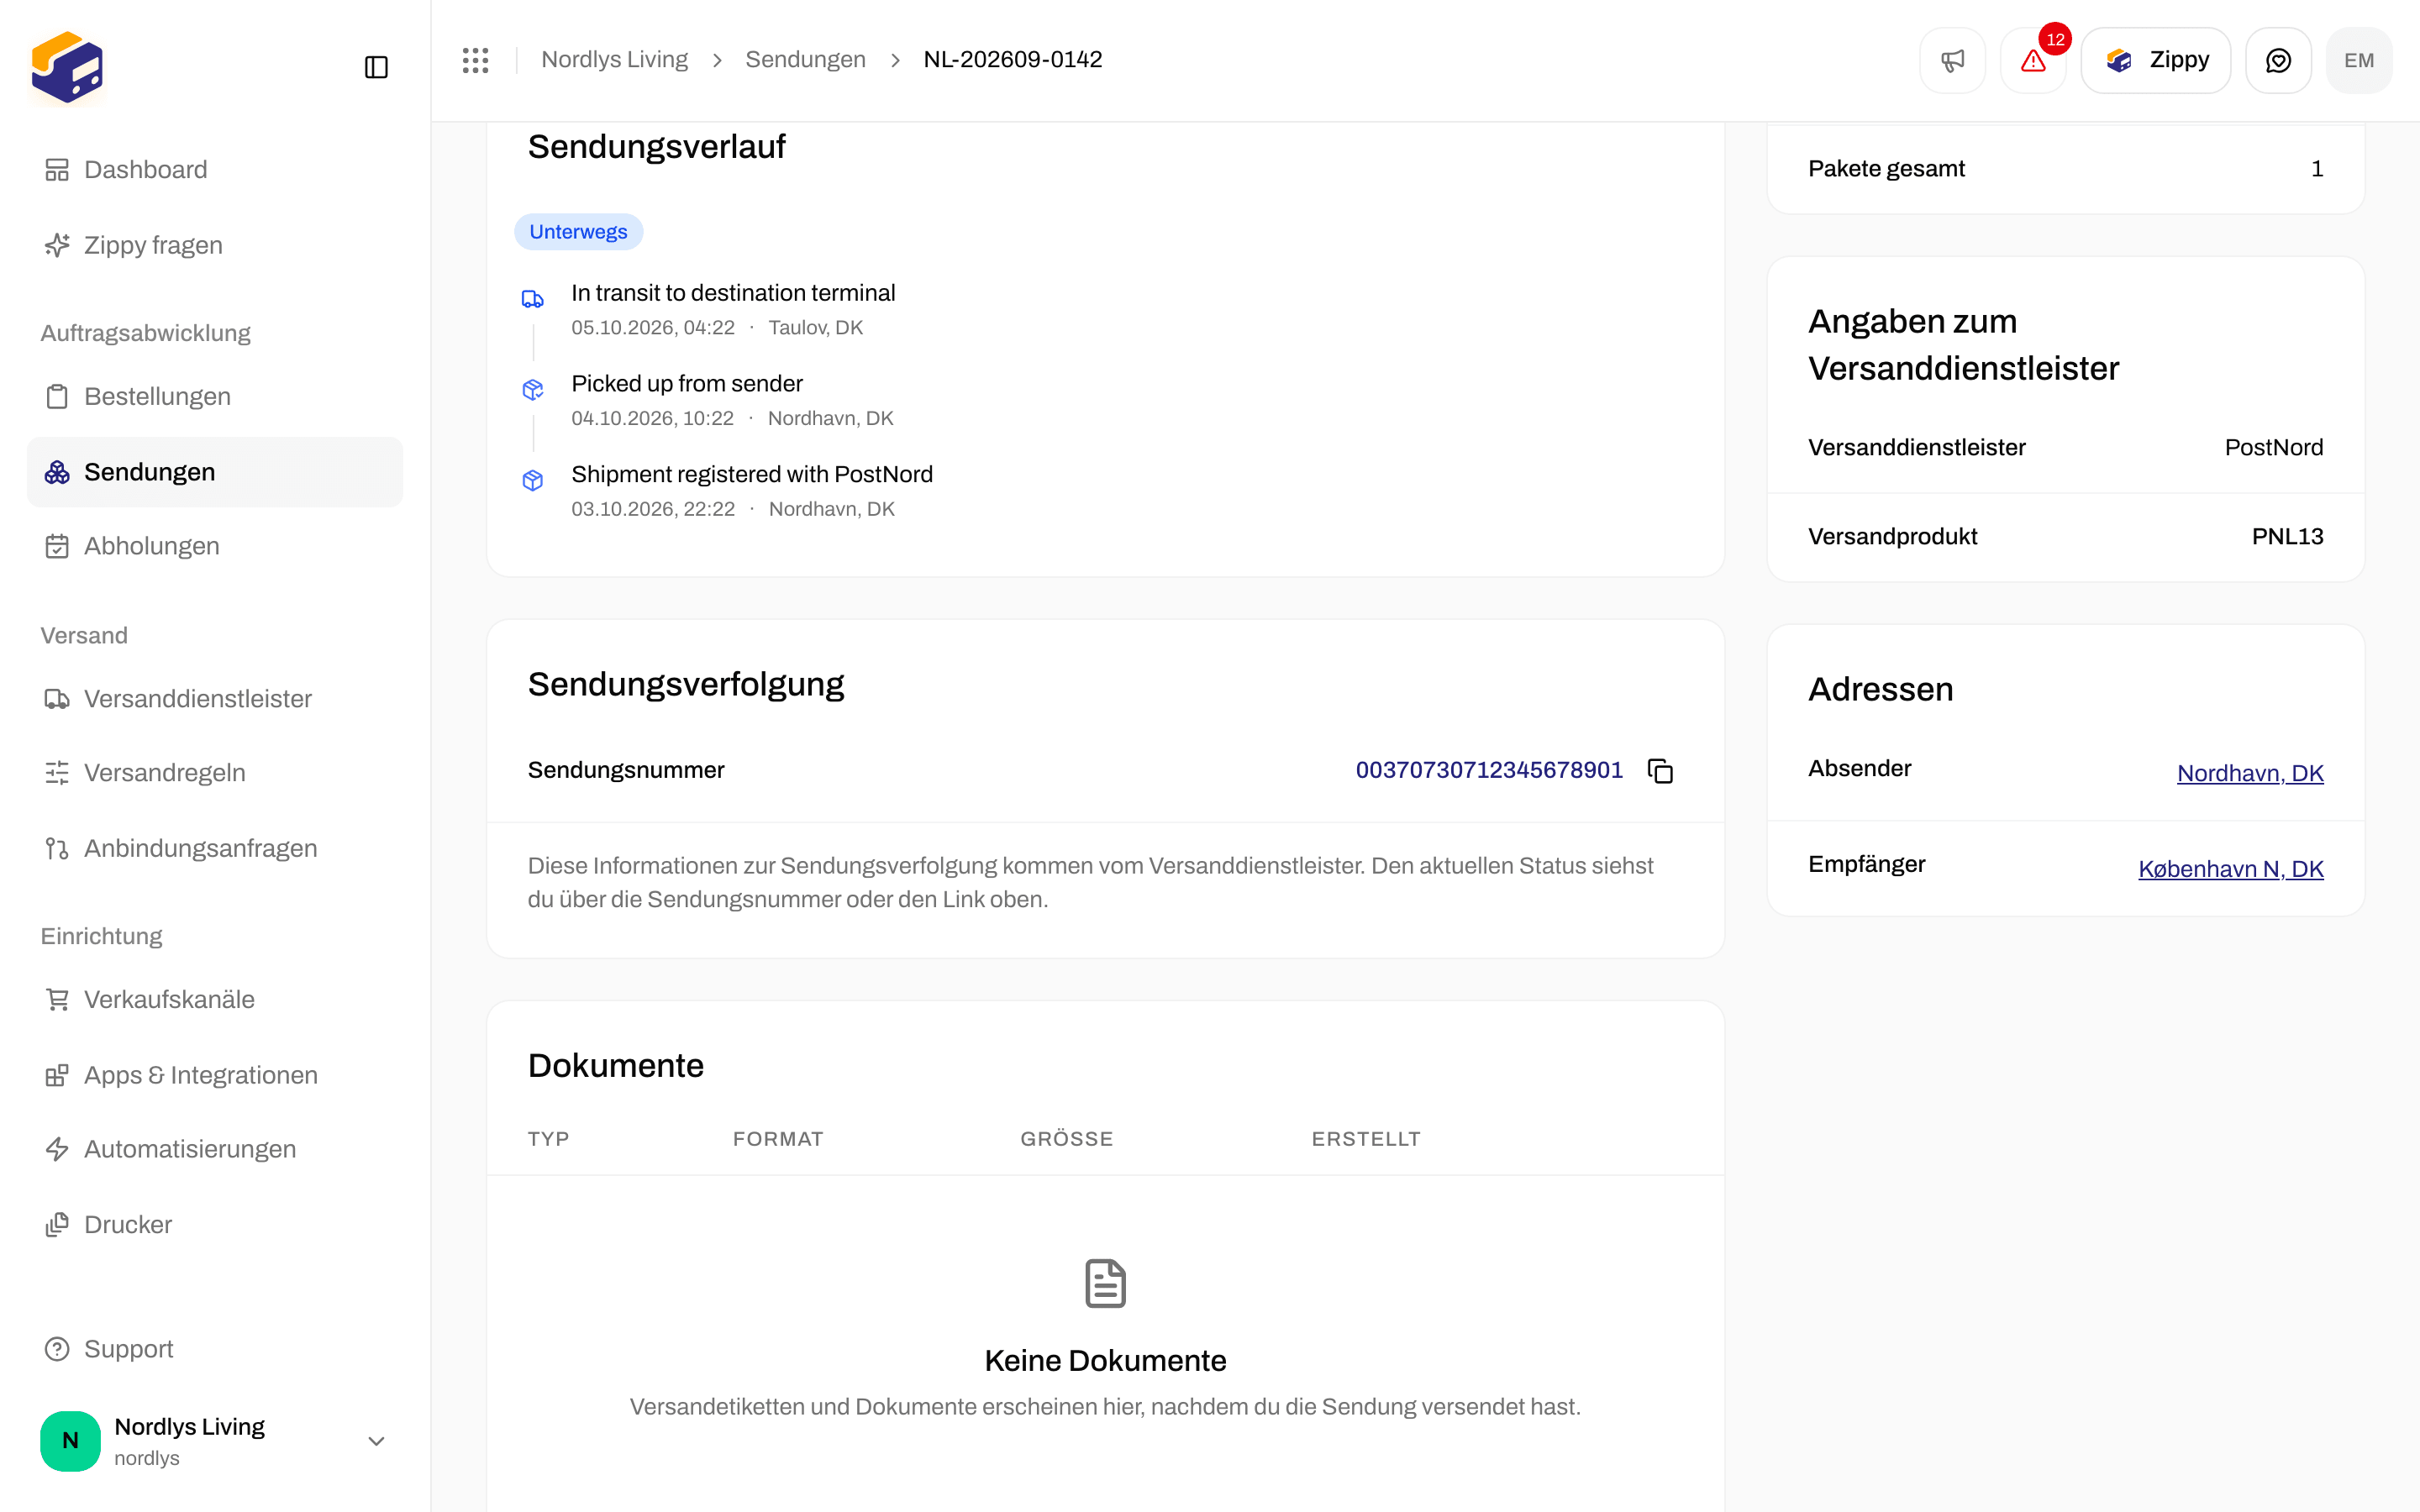
Task: Open Apps & Integrationen
Action: coord(215,1075)
